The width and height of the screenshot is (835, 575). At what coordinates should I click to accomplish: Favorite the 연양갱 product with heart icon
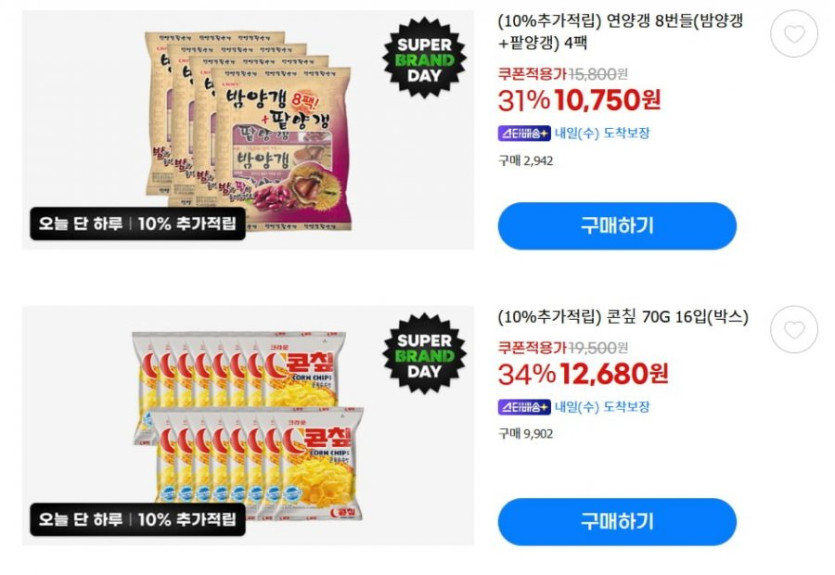coord(794,34)
